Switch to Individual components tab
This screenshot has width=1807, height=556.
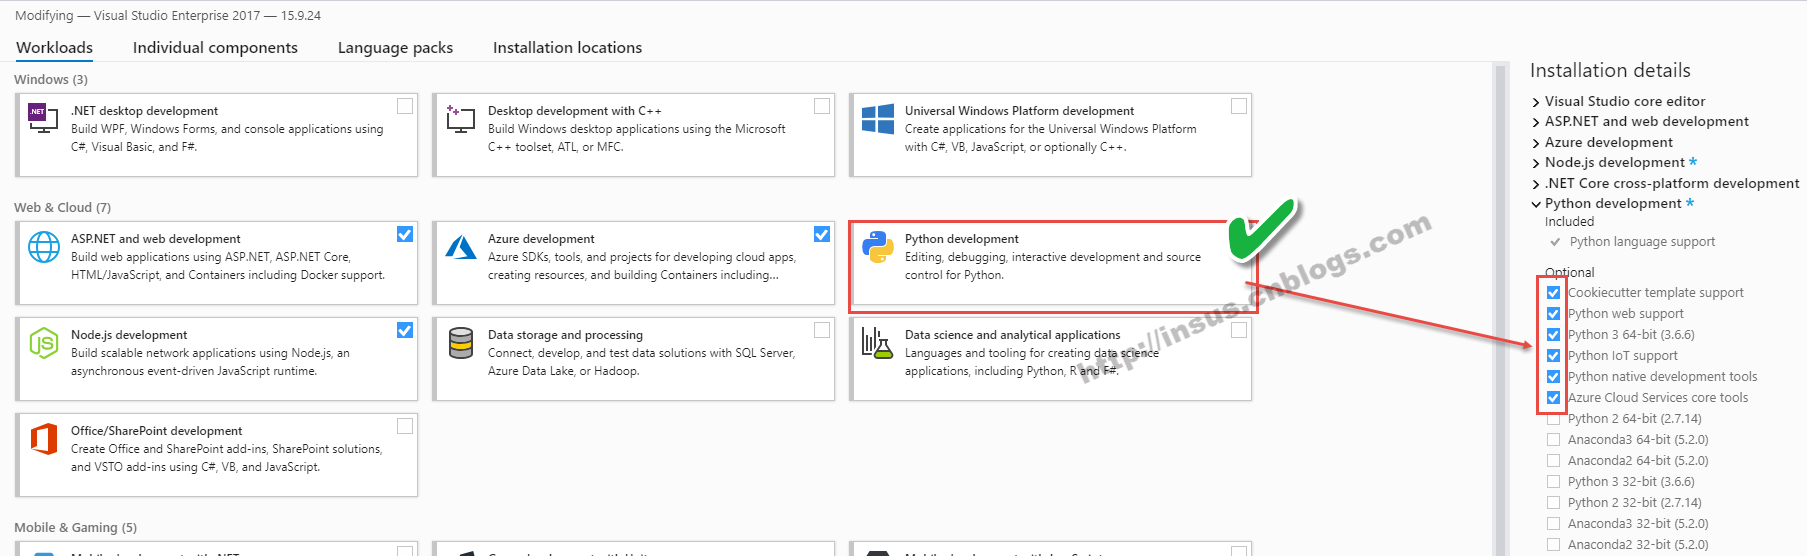tap(215, 47)
